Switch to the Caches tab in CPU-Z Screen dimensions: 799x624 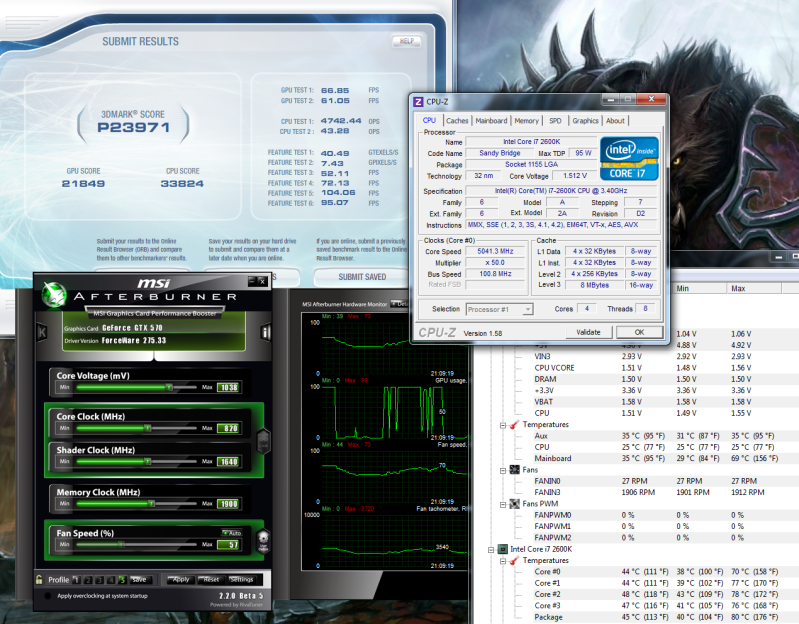[457, 121]
